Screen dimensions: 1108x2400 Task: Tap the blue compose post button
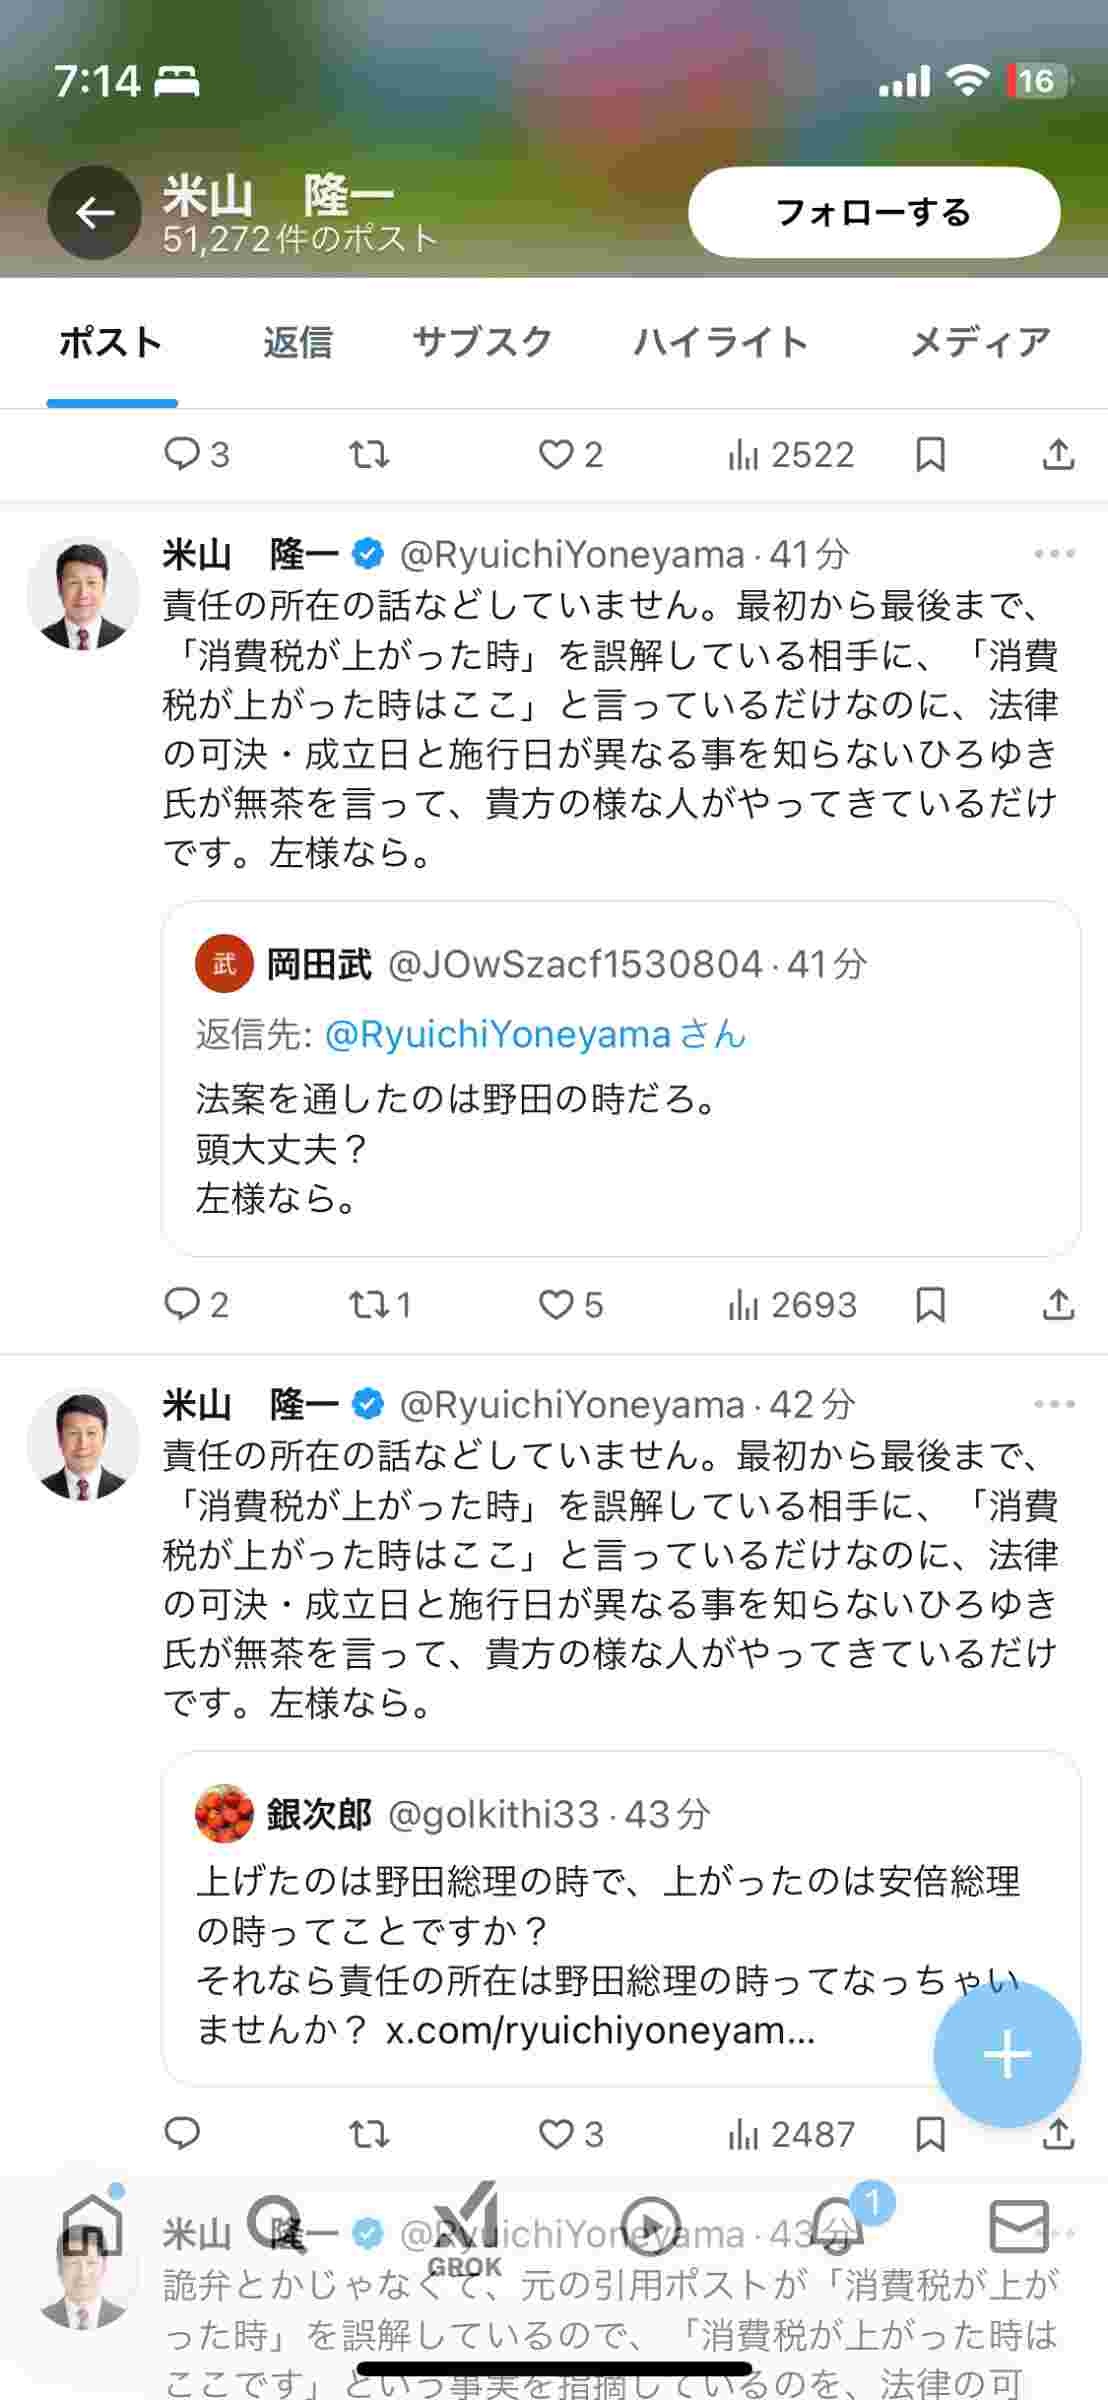tap(1006, 2055)
